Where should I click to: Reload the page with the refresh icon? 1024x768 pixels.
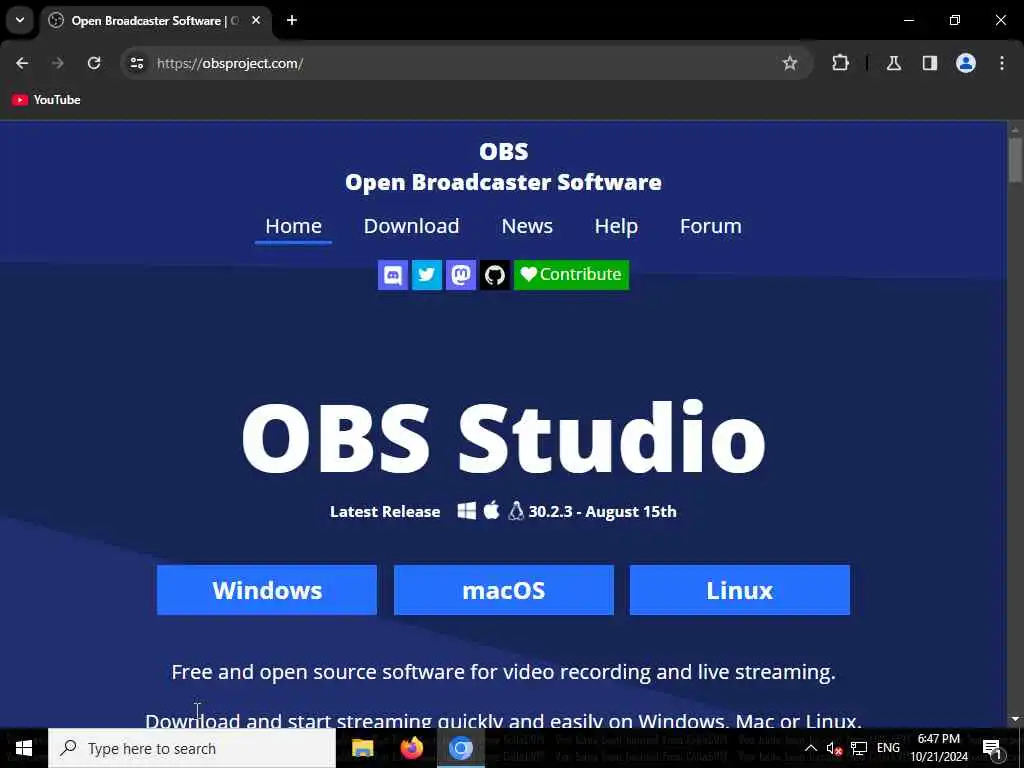pos(94,63)
